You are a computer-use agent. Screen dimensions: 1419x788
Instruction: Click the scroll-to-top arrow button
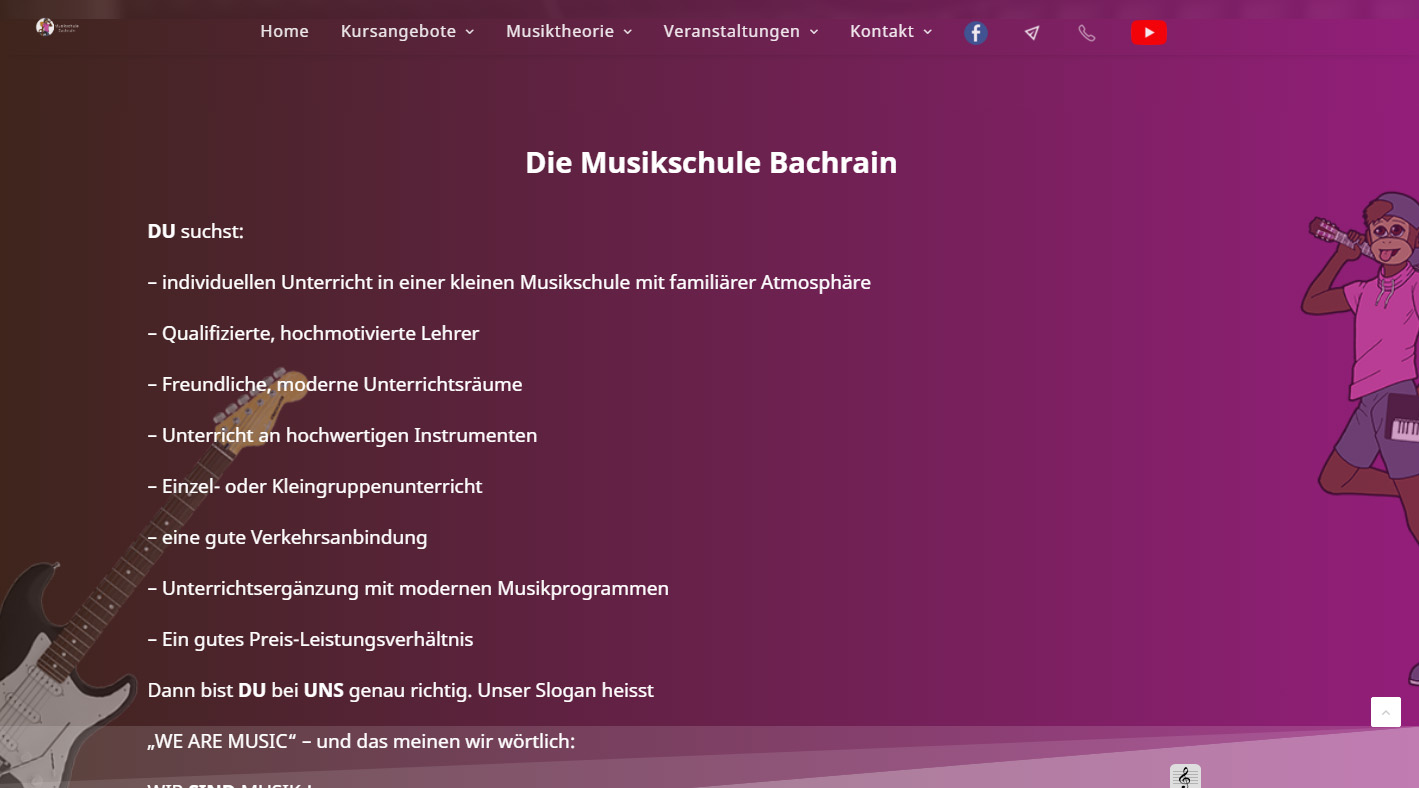1386,712
